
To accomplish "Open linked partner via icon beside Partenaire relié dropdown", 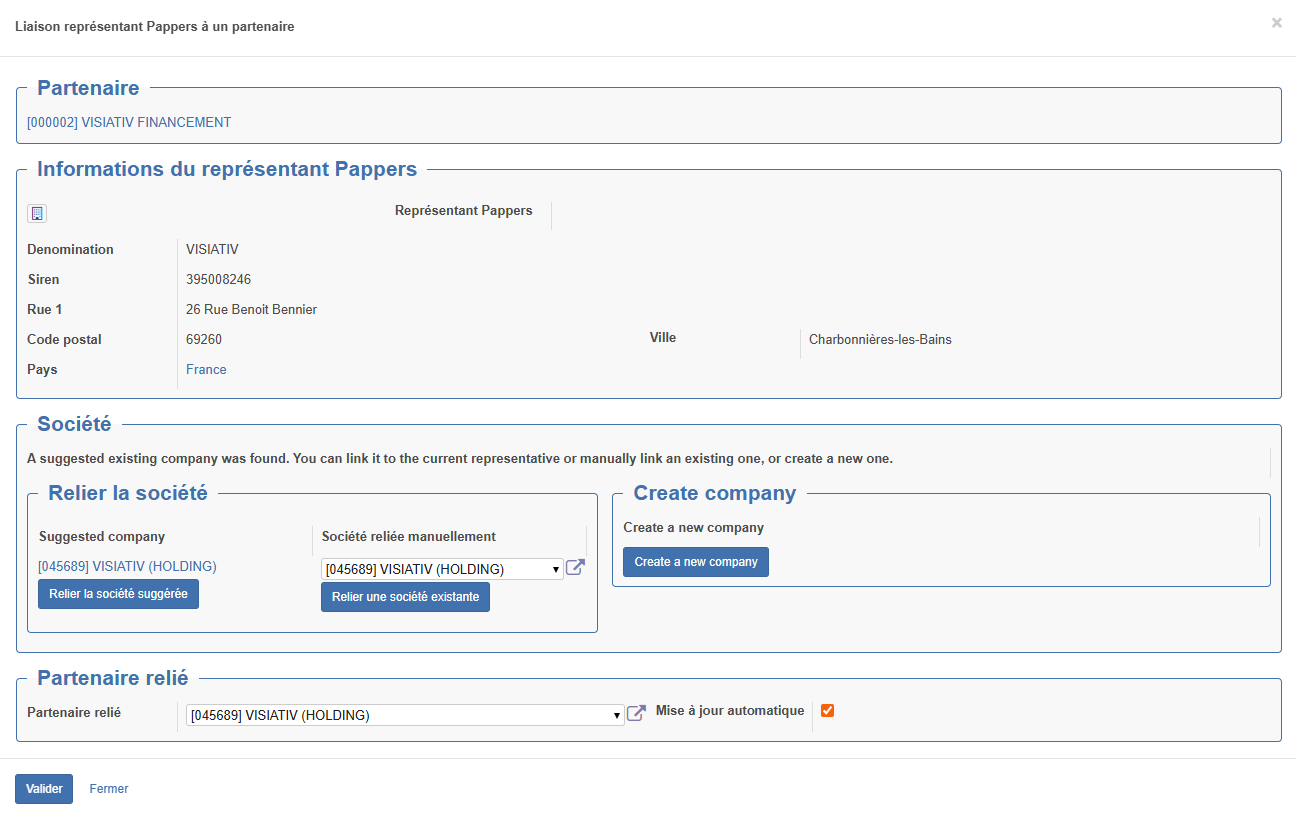I will 636,713.
